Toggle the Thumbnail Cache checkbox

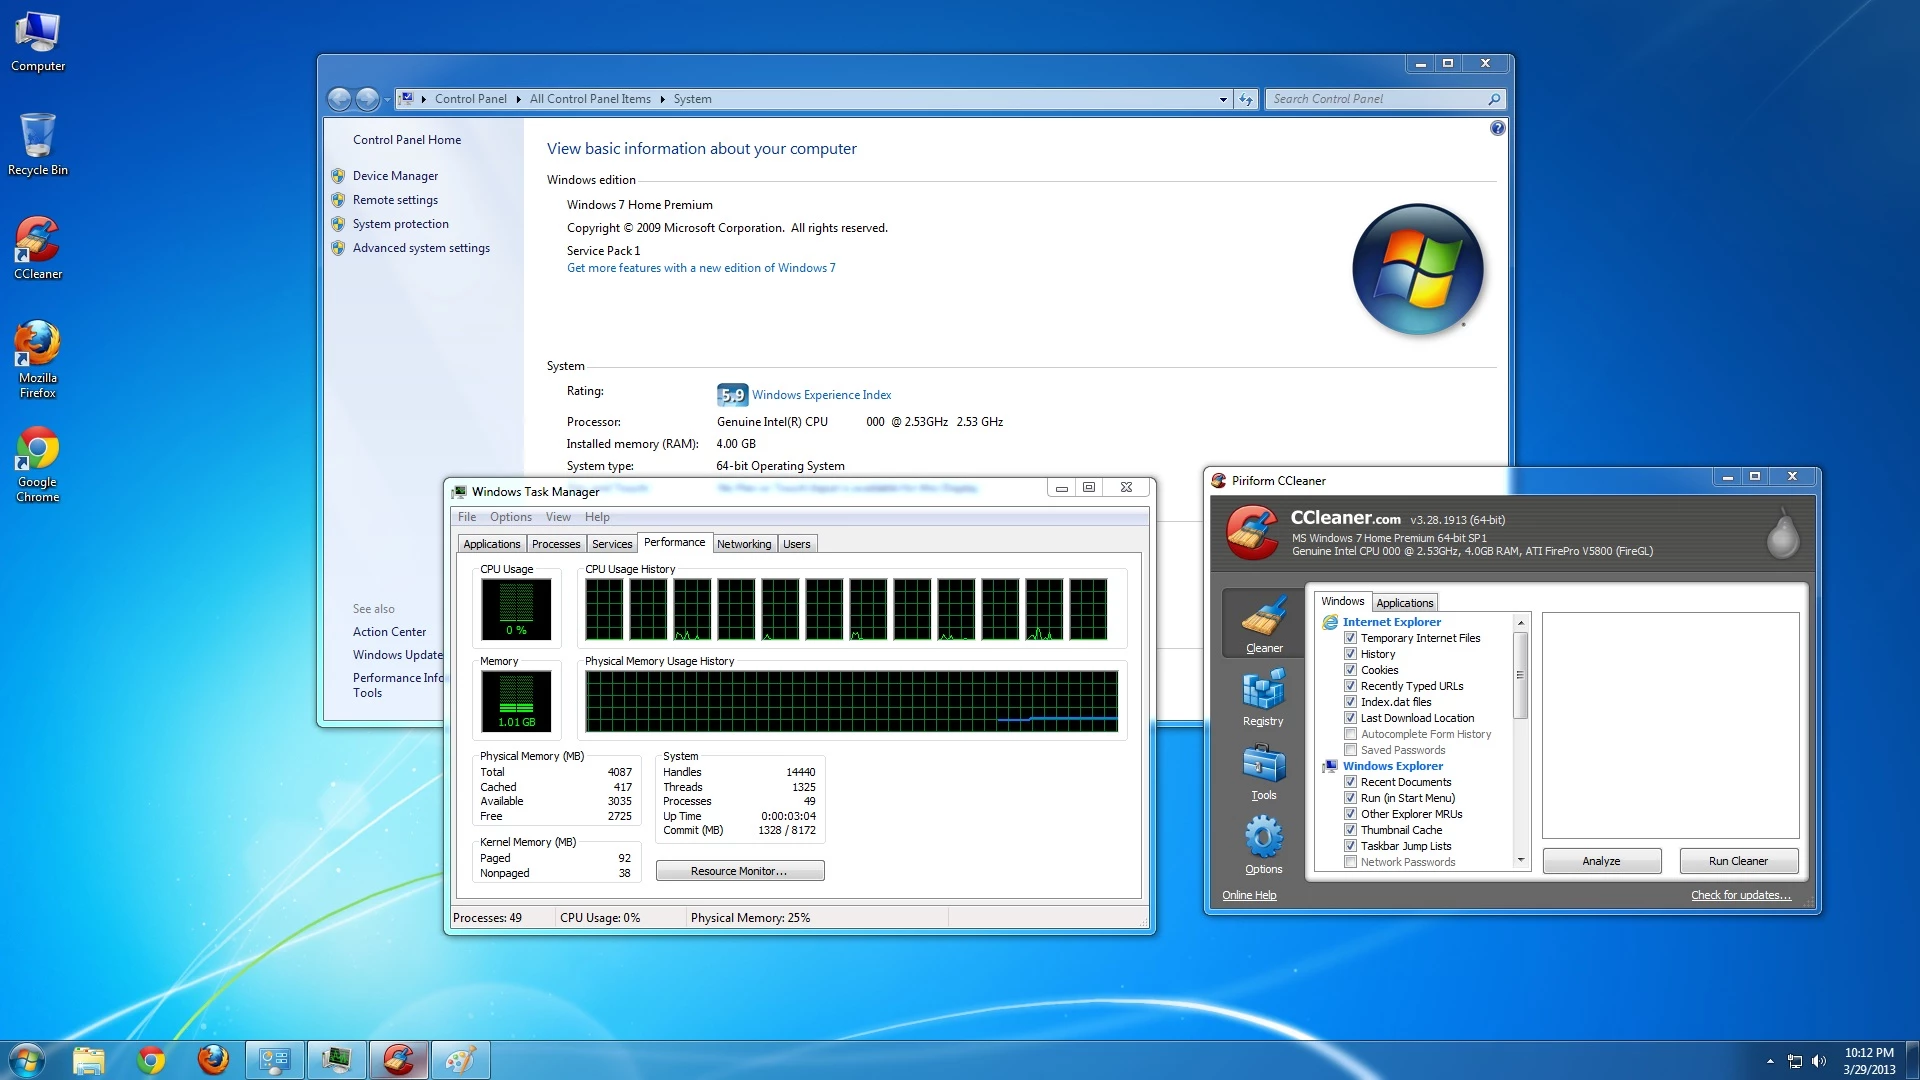coord(1350,830)
